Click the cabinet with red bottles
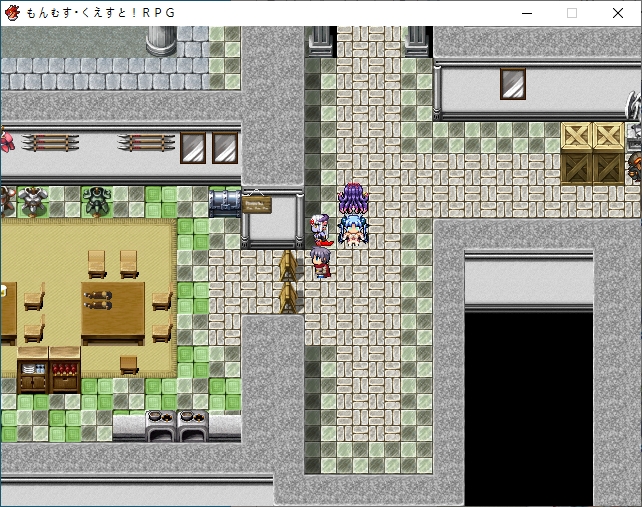Screen dimensions: 642x507 (x=65, y=371)
